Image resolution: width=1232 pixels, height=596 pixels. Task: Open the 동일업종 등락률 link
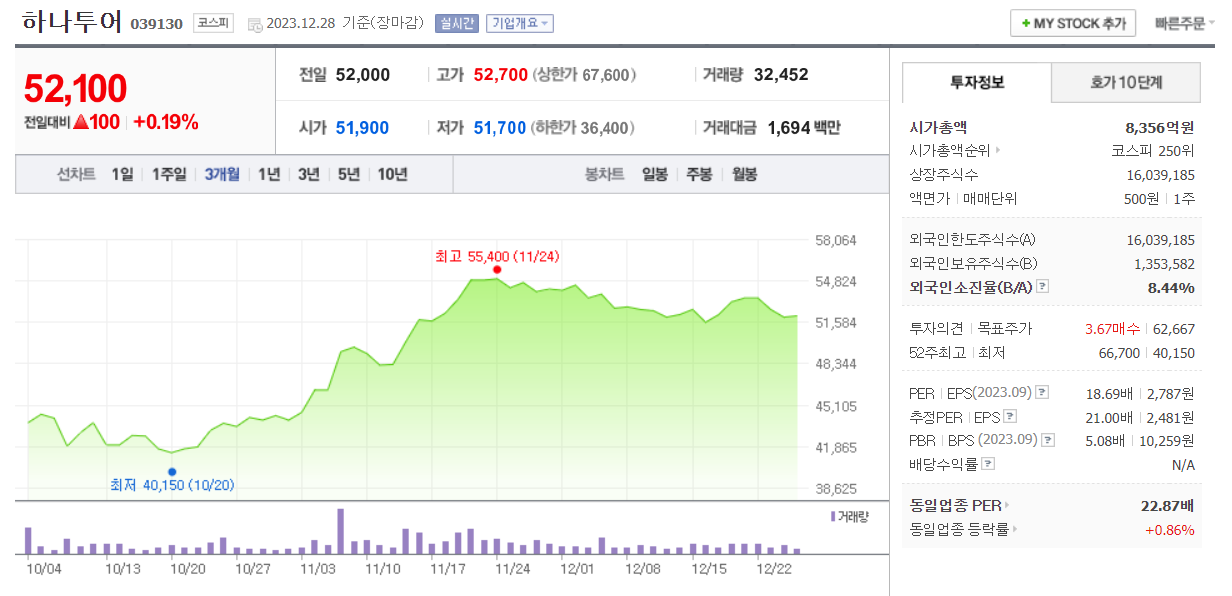(964, 529)
